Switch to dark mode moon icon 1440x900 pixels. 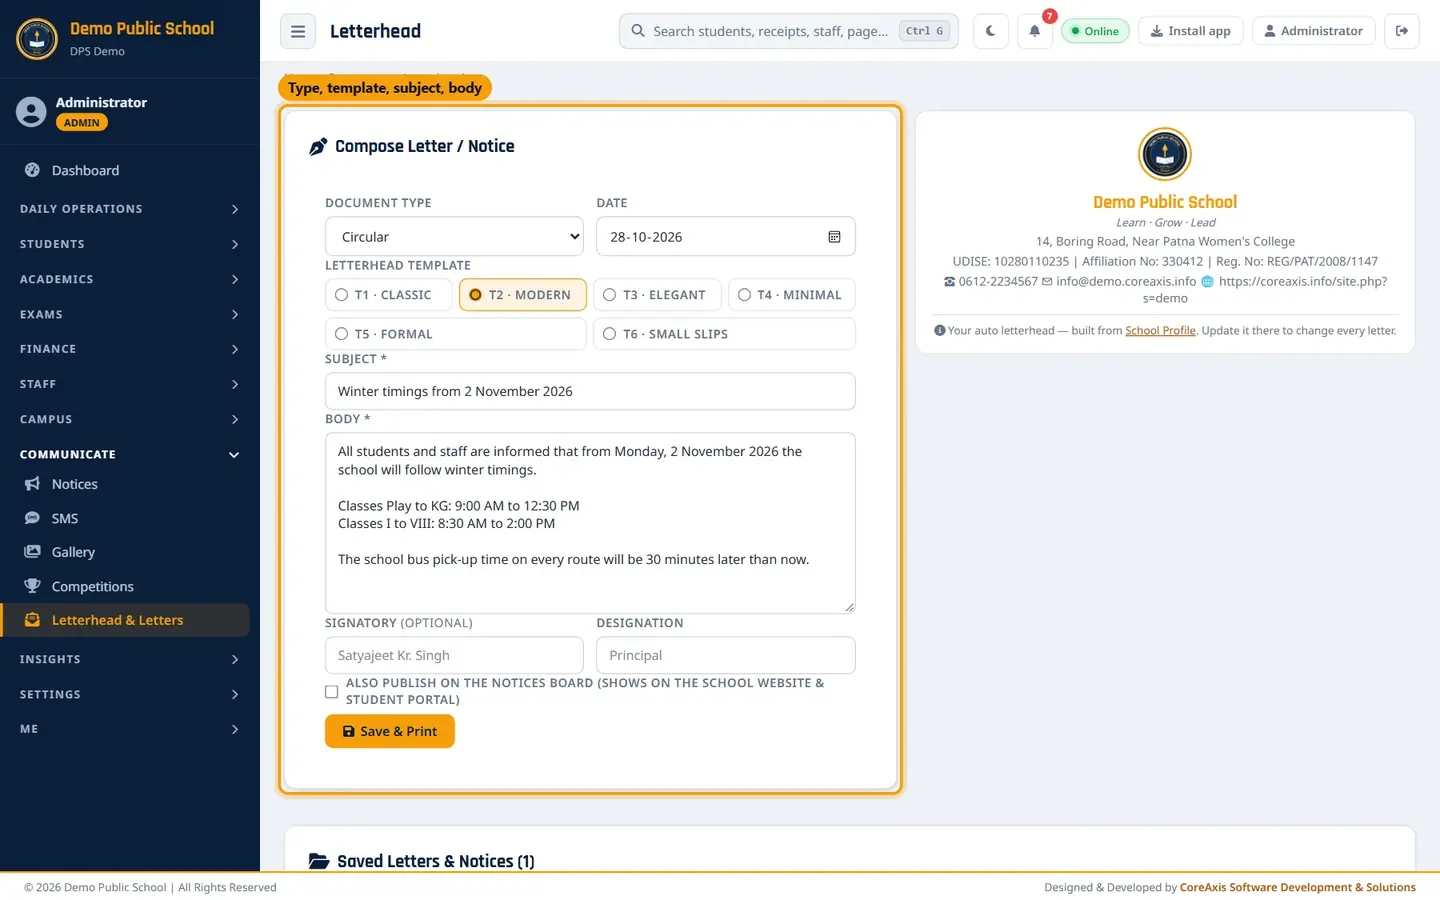tap(990, 31)
